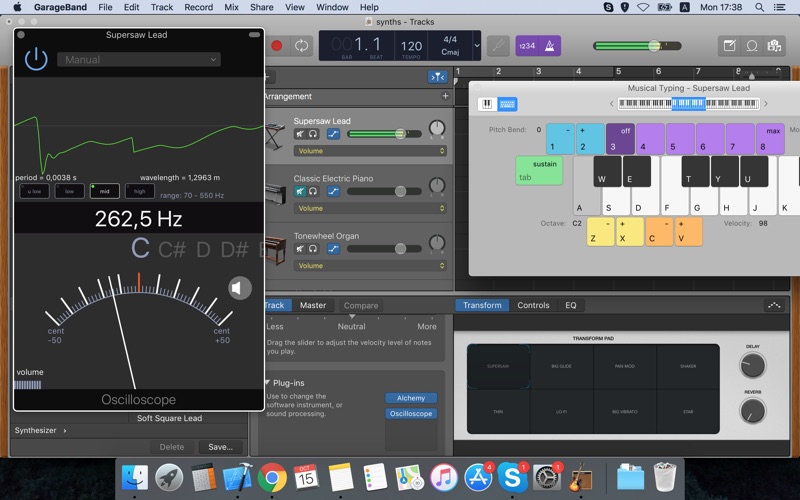Click the Supersaw Lead pan knob
Image resolution: width=800 pixels, height=500 pixels.
coord(437,128)
